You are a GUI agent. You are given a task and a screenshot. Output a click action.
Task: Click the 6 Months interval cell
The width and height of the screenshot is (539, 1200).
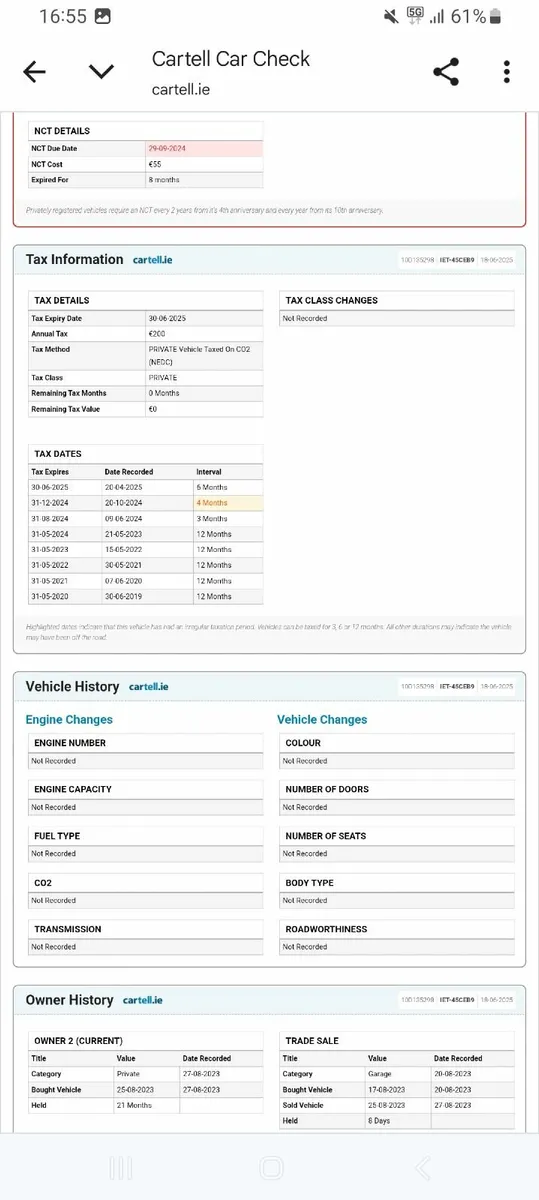click(228, 487)
